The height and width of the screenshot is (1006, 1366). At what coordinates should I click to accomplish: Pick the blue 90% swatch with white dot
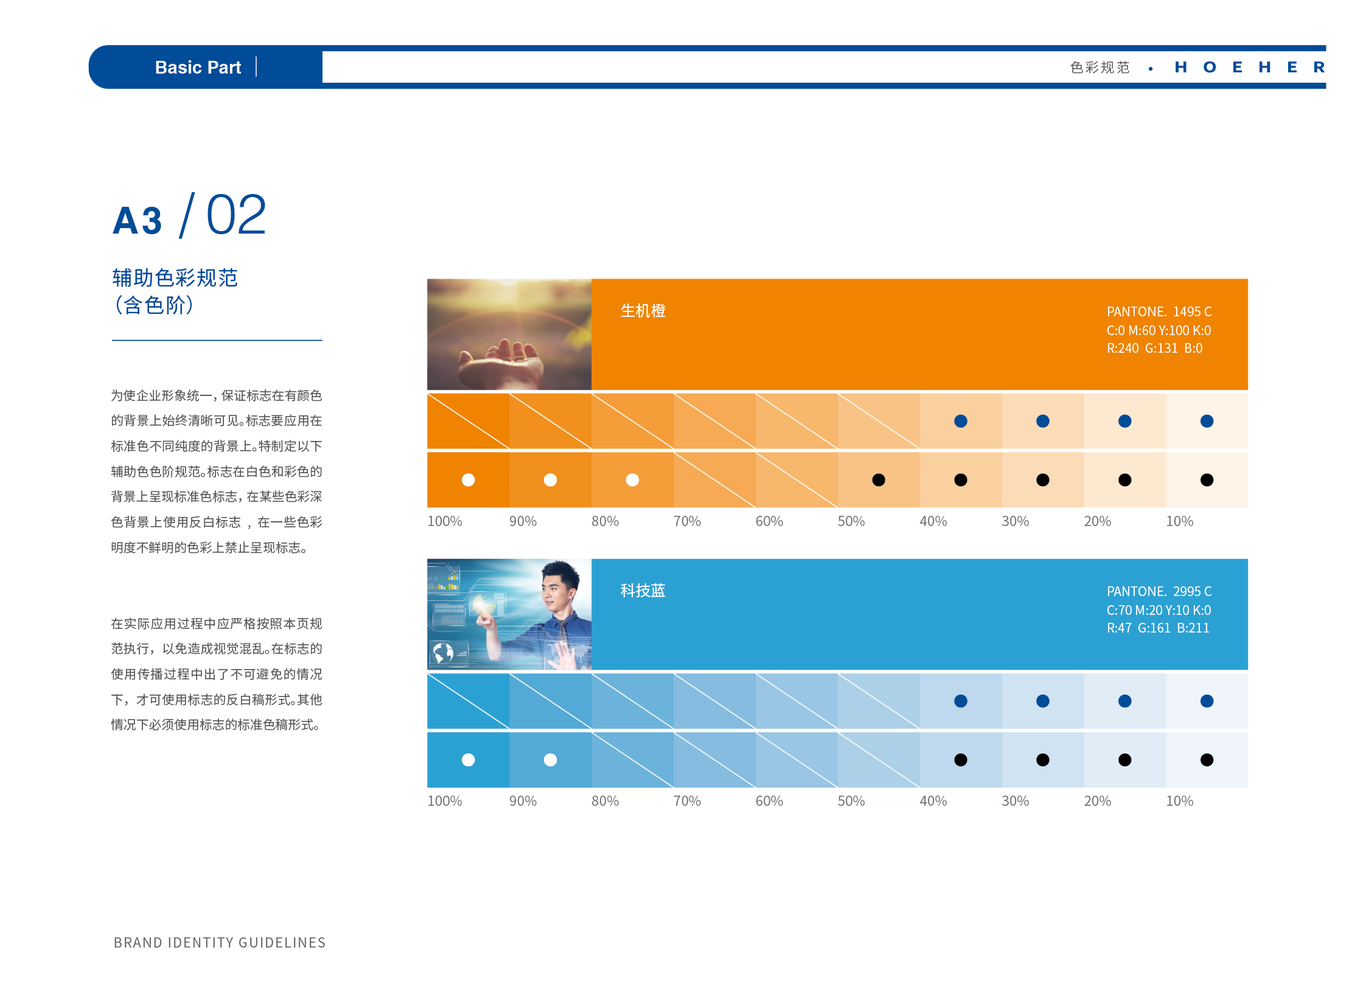click(x=550, y=760)
